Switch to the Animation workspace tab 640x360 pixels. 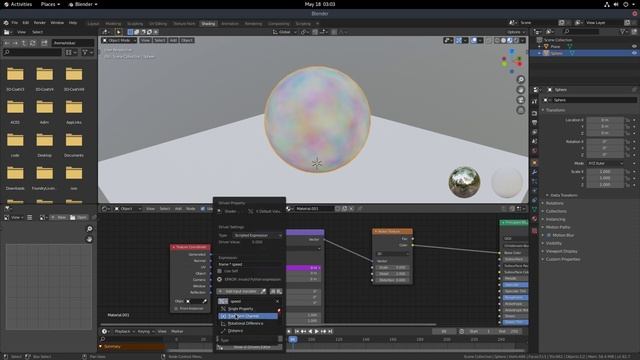coord(230,24)
